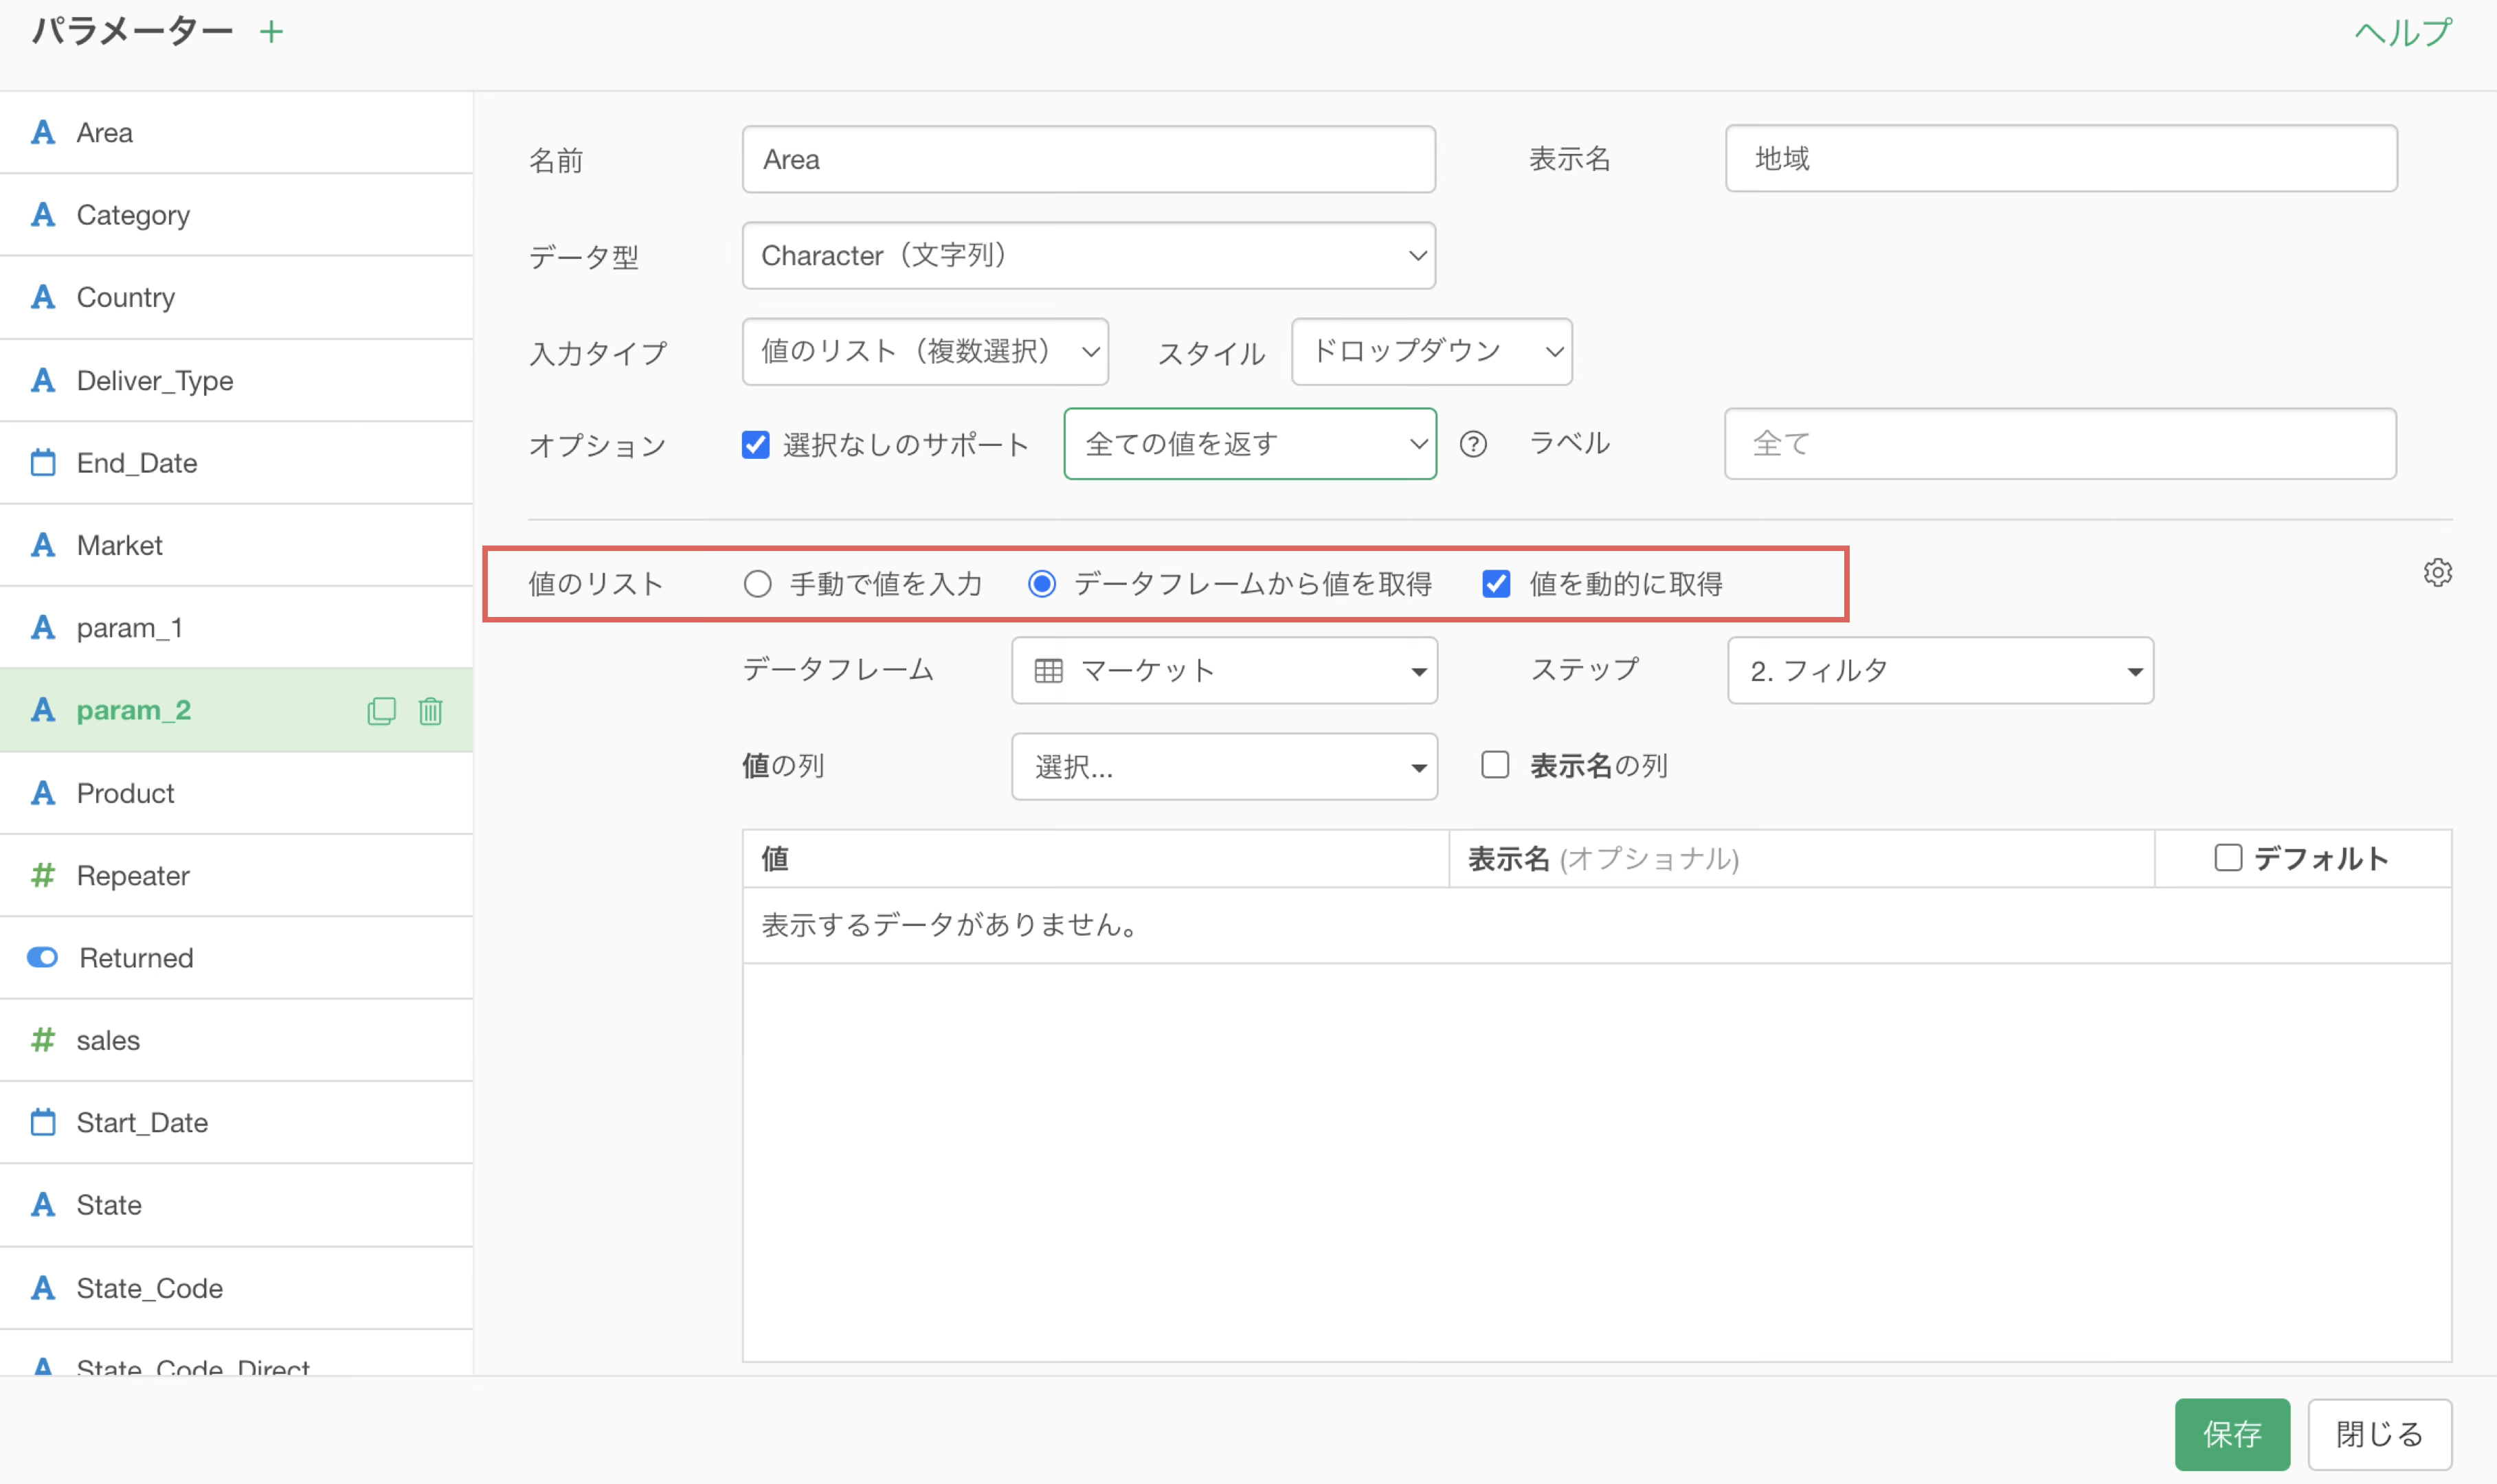This screenshot has height=1484, width=2497.
Task: Open the ステップ 2. フィルタ dropdown
Action: tap(1940, 670)
